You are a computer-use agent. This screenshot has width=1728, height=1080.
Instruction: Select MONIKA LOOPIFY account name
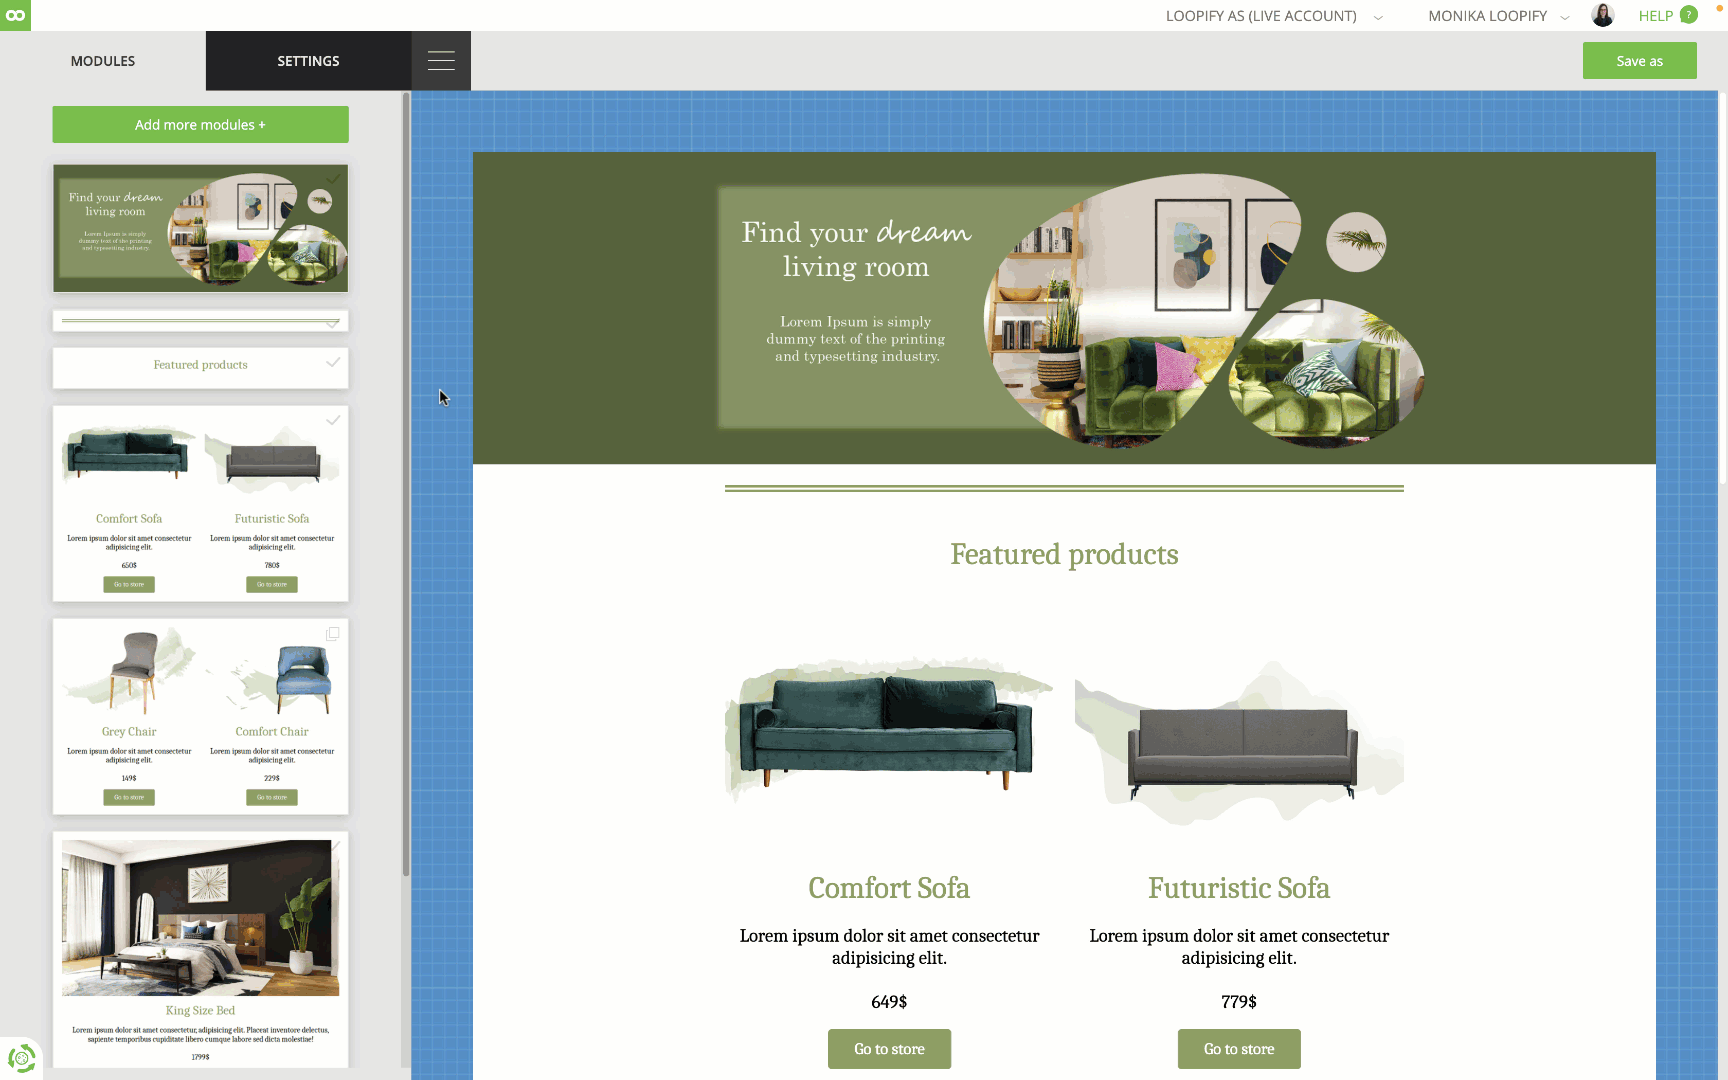tap(1487, 16)
